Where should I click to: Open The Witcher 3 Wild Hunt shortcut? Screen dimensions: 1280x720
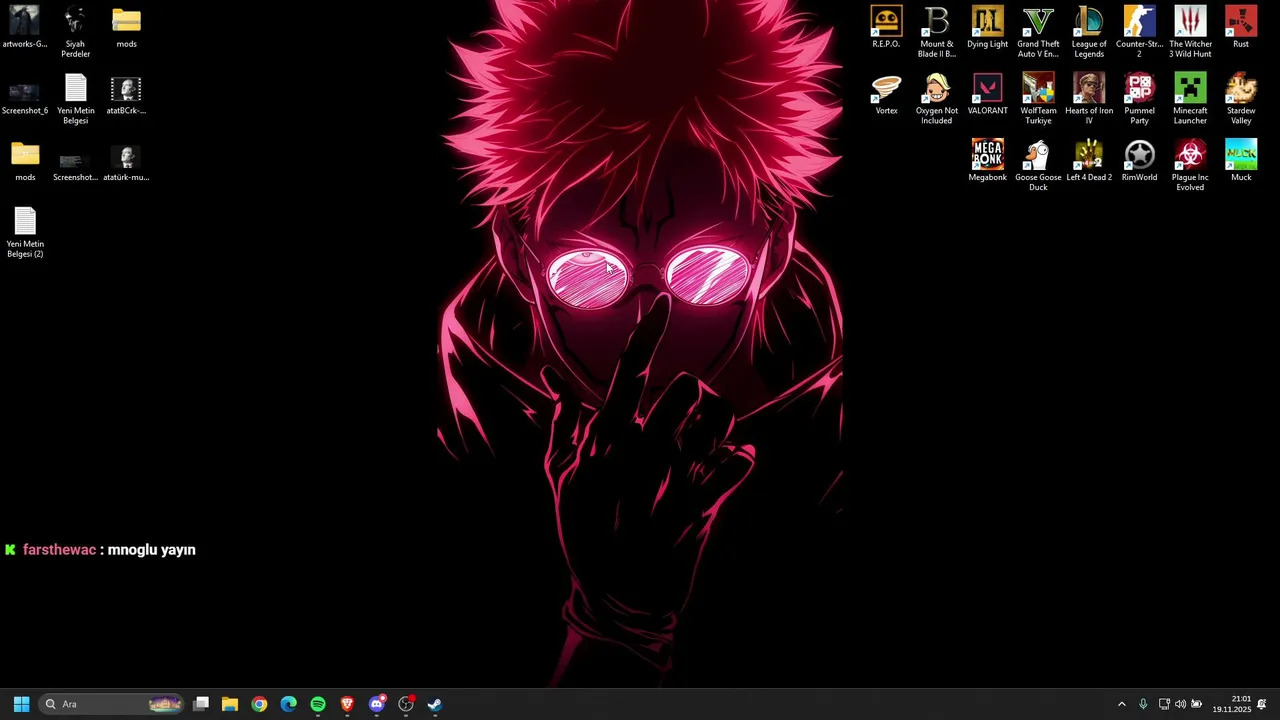pyautogui.click(x=1190, y=32)
